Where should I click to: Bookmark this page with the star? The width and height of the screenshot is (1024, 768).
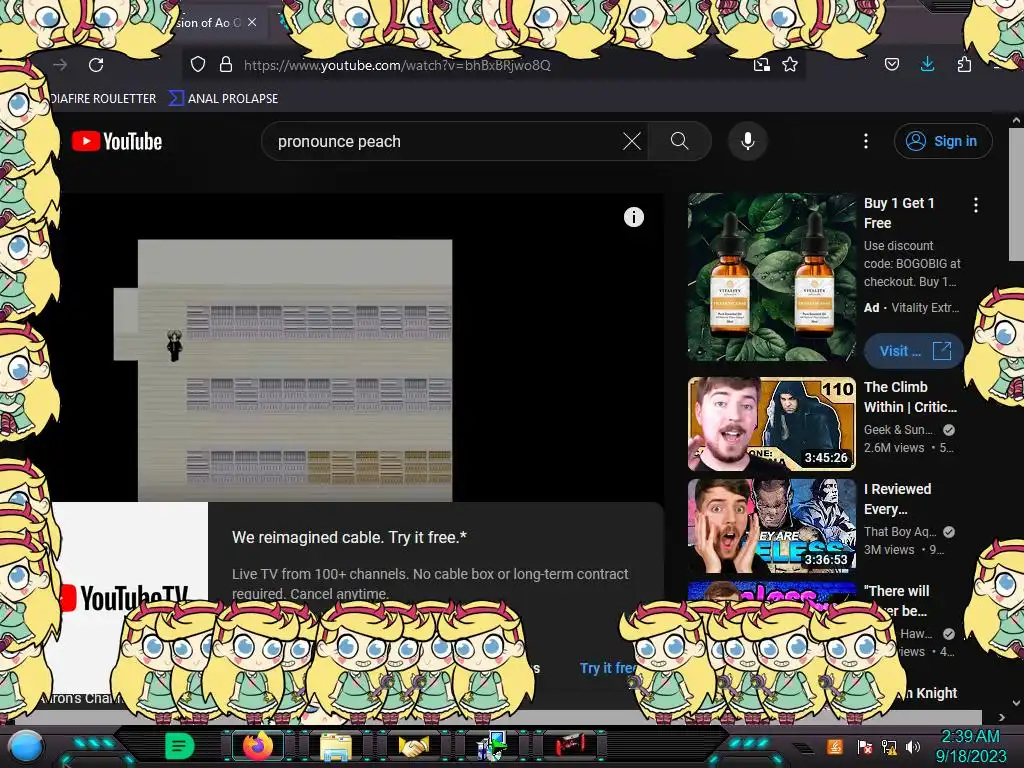[x=790, y=65]
